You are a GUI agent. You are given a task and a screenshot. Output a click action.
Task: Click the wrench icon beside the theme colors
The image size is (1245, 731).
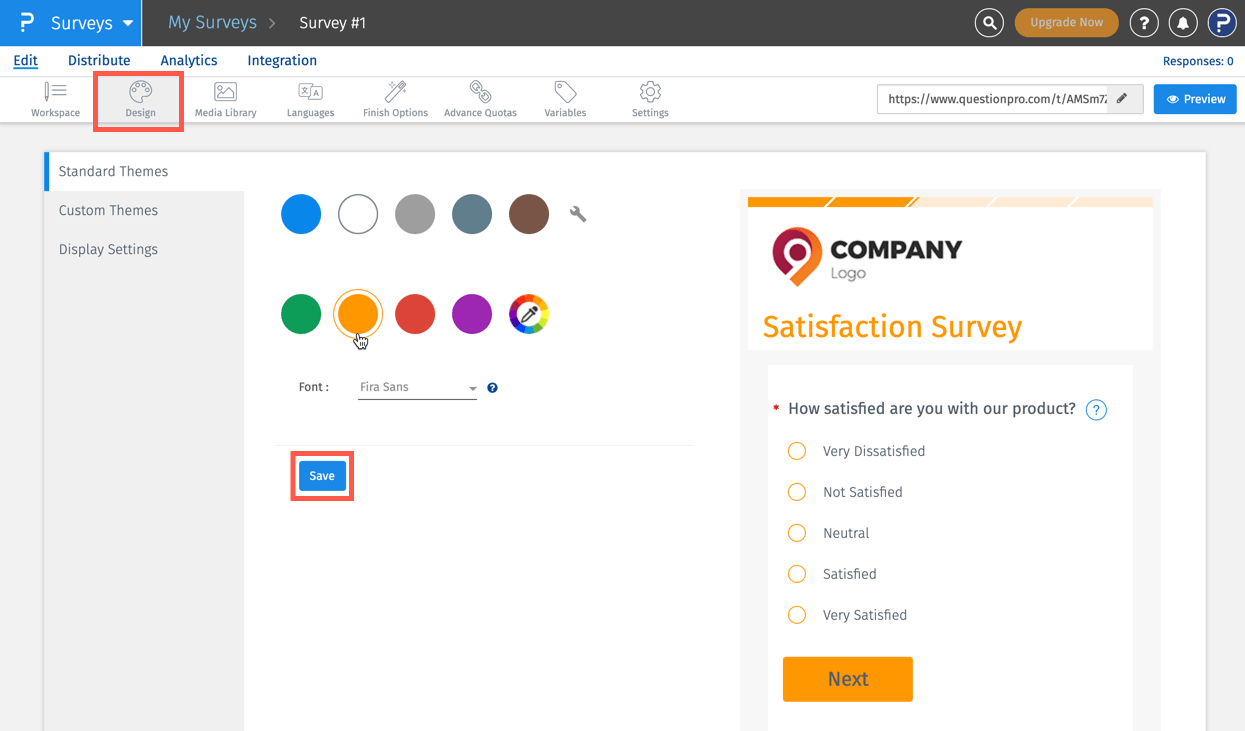click(x=578, y=213)
